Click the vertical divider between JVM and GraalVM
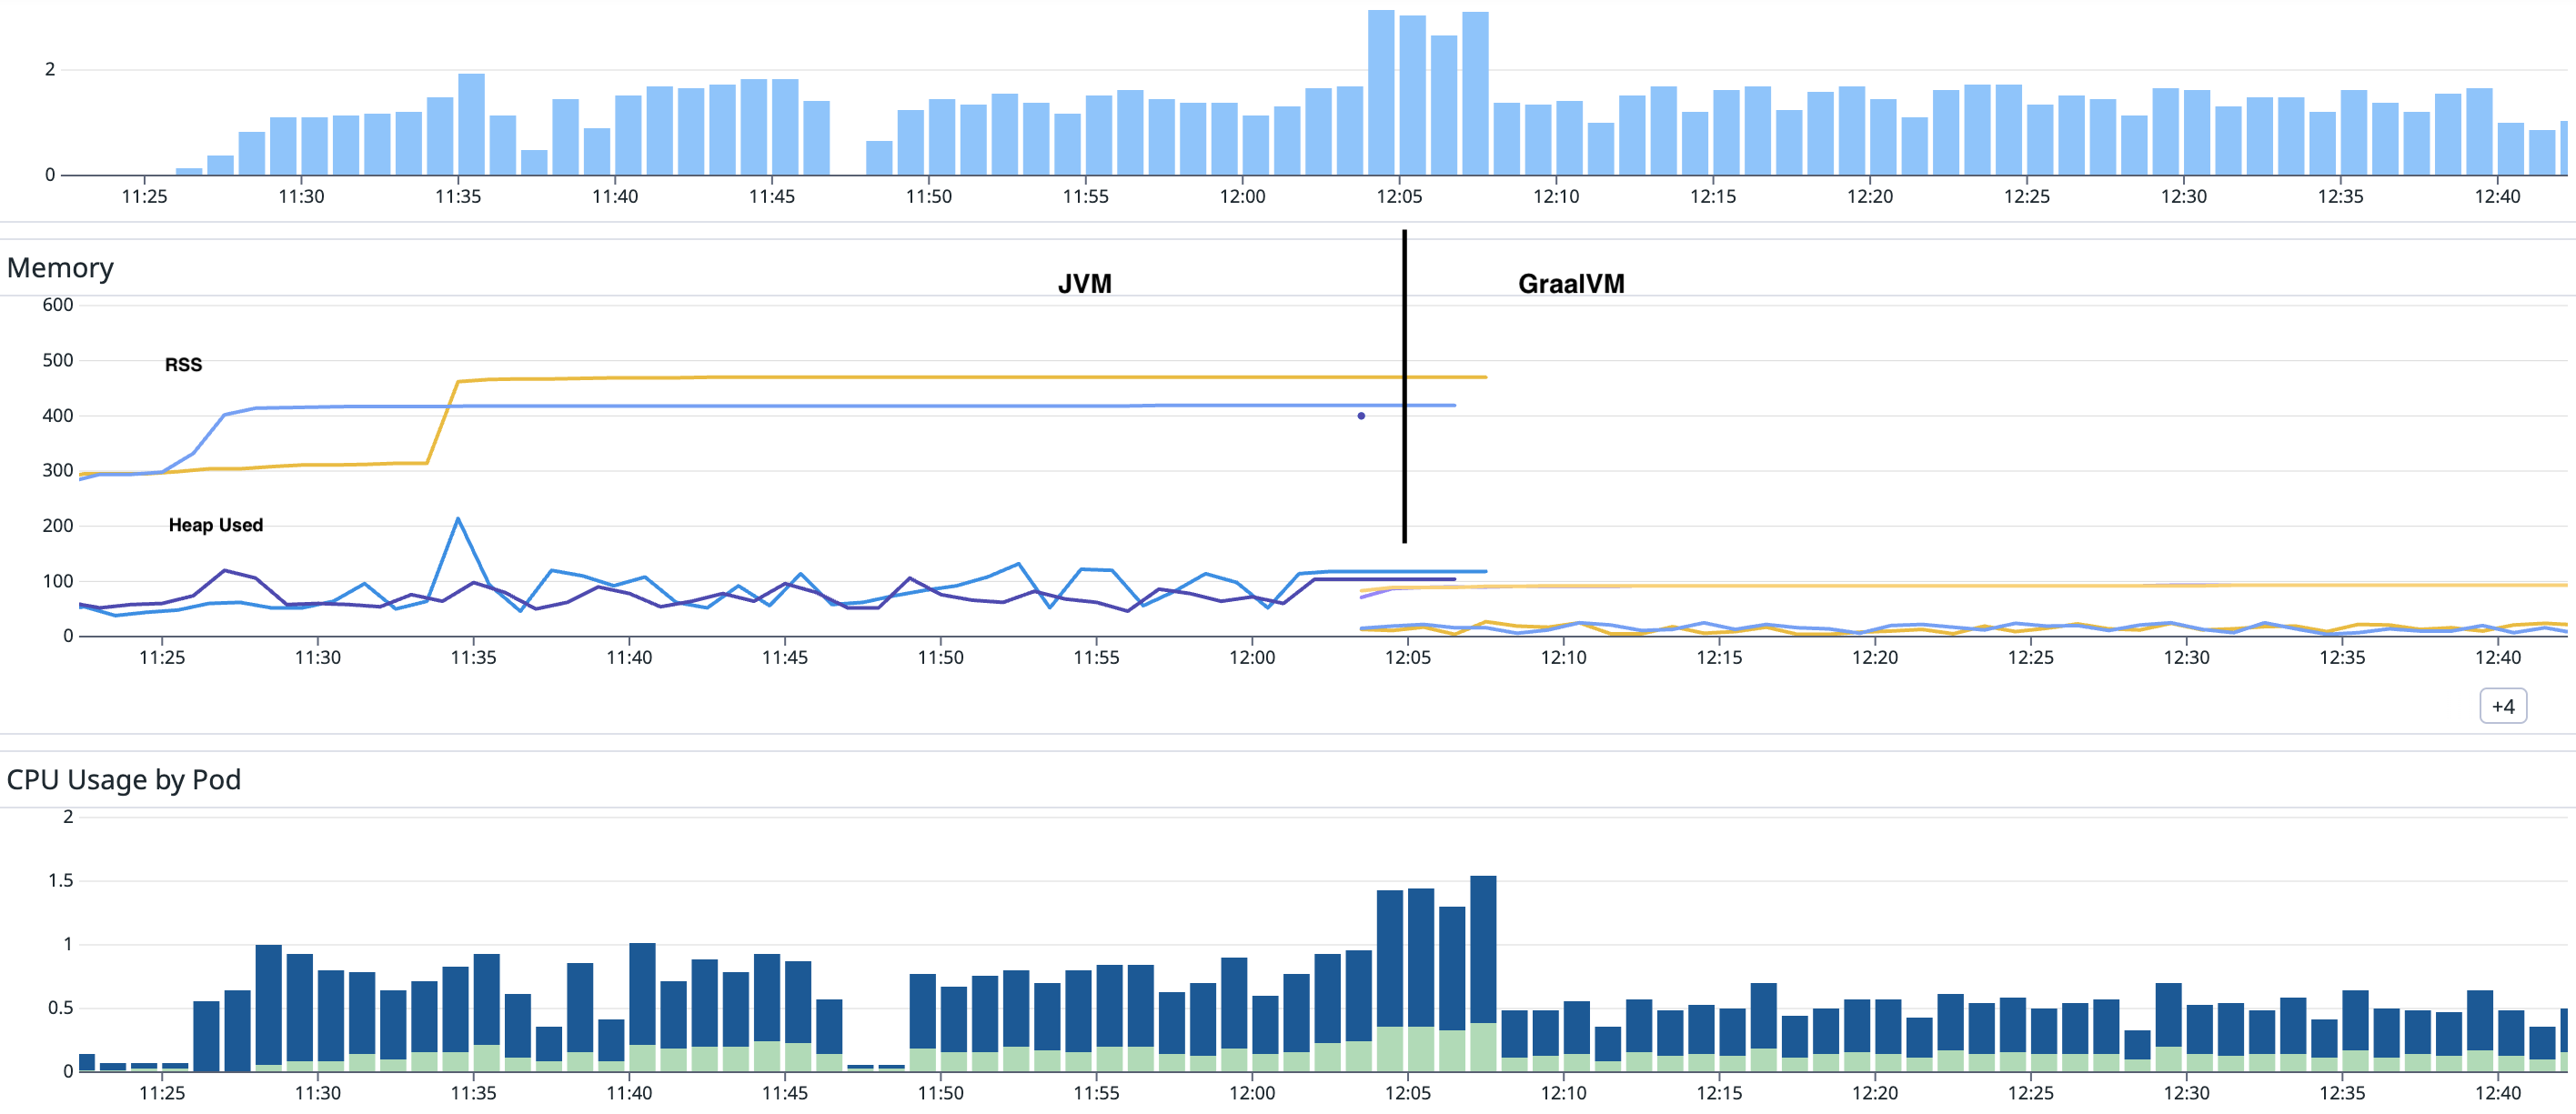The width and height of the screenshot is (2576, 1114). click(x=1404, y=400)
